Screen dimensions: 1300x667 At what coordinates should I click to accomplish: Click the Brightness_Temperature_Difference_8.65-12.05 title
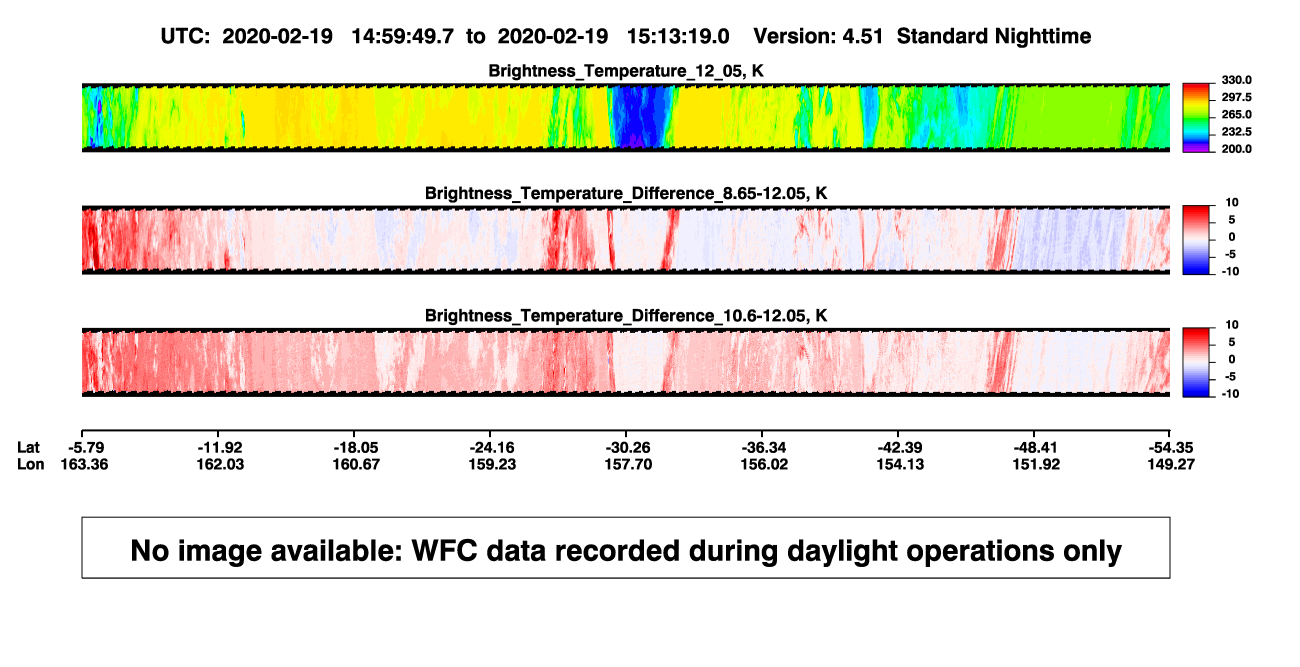click(626, 193)
